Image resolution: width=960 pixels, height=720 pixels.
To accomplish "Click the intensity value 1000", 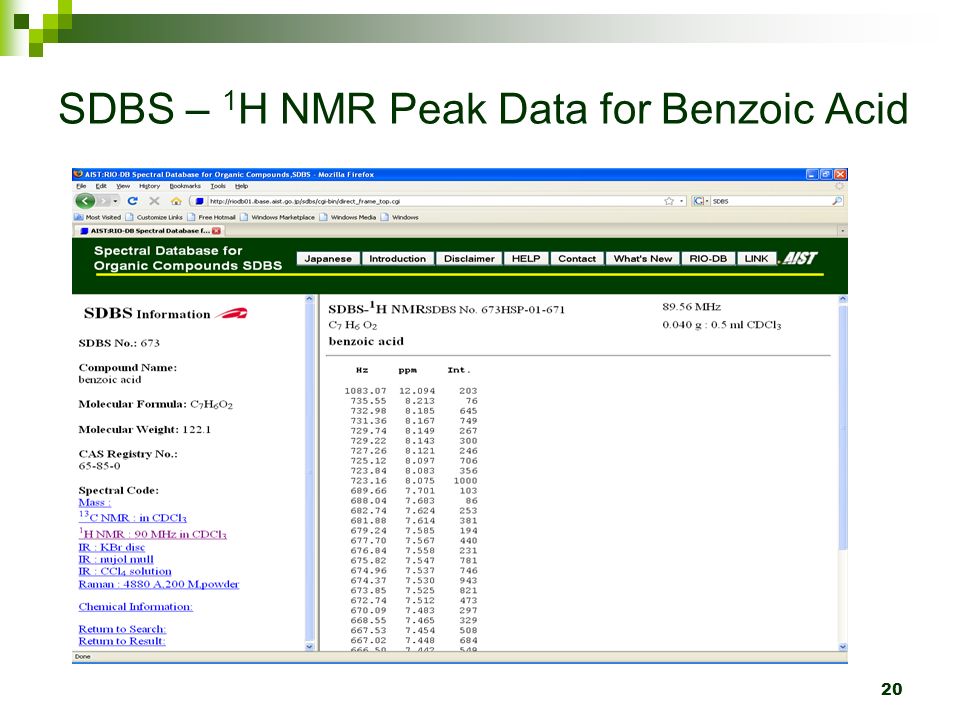I will coord(465,481).
